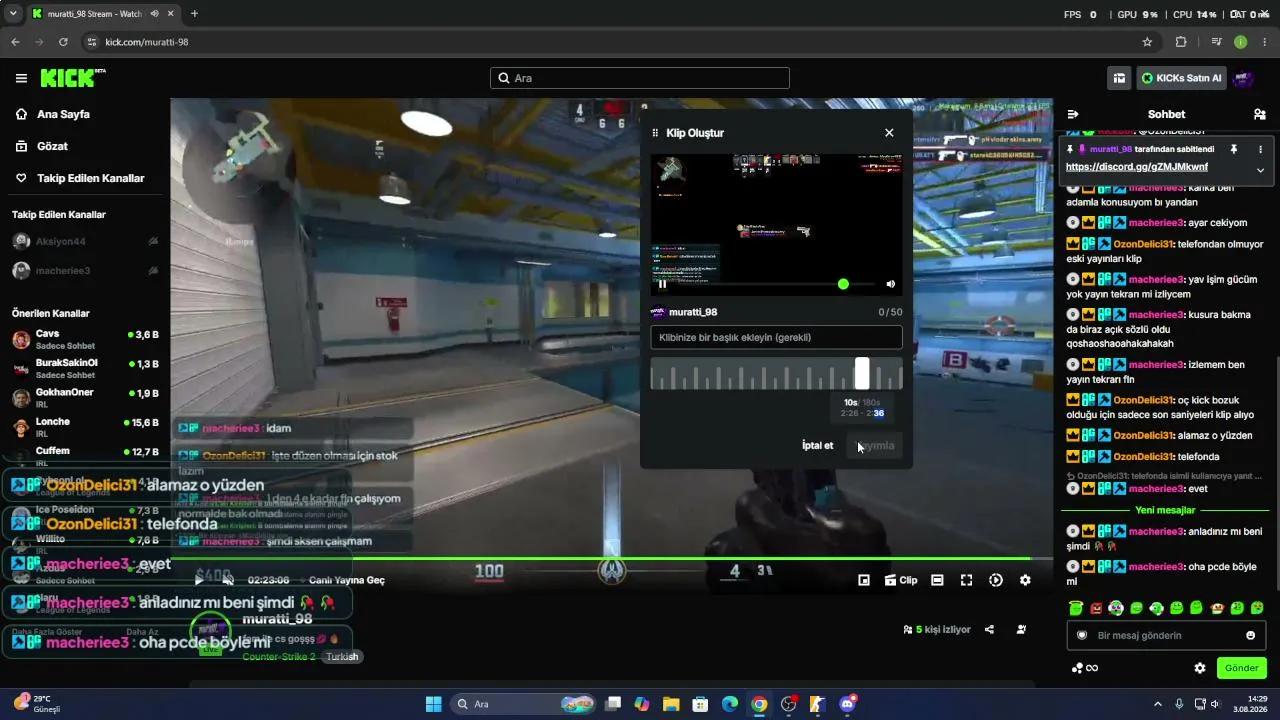Open the user profile avatar menu
Image resolution: width=1280 pixels, height=720 pixels.
pyautogui.click(x=1243, y=78)
